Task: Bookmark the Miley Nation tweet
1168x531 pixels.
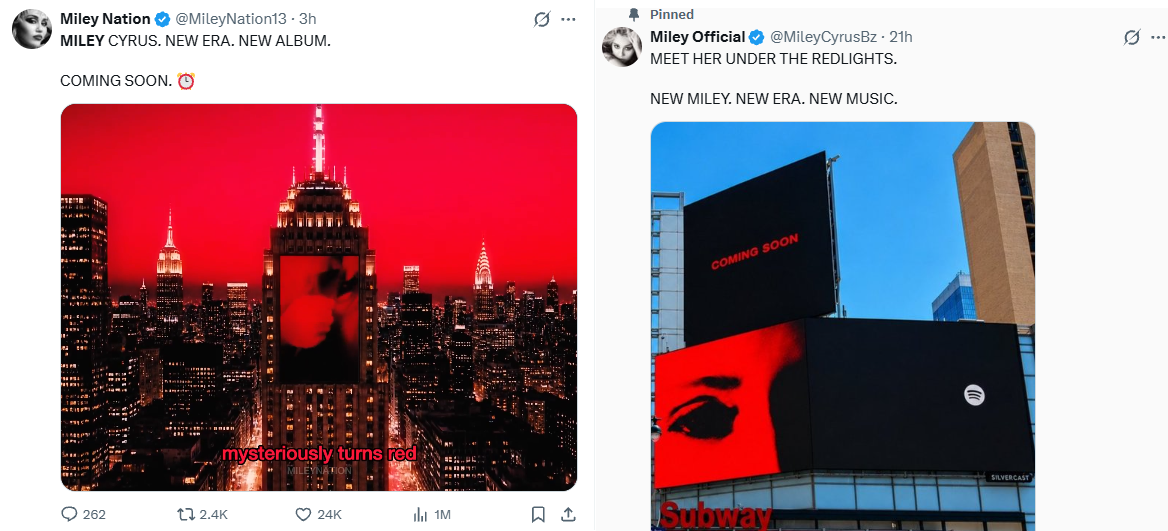Action: [x=538, y=514]
